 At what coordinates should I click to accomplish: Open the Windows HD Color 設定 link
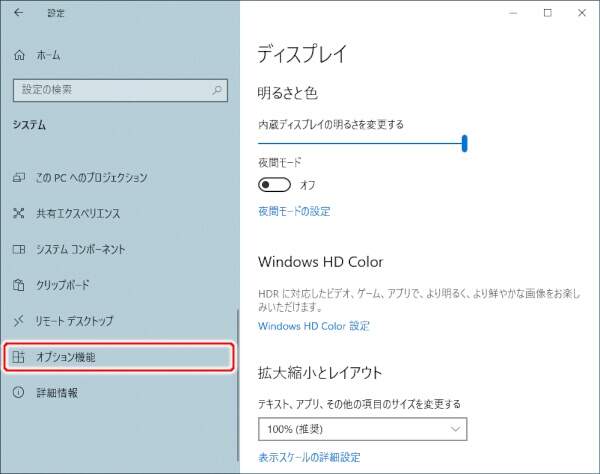[313, 326]
